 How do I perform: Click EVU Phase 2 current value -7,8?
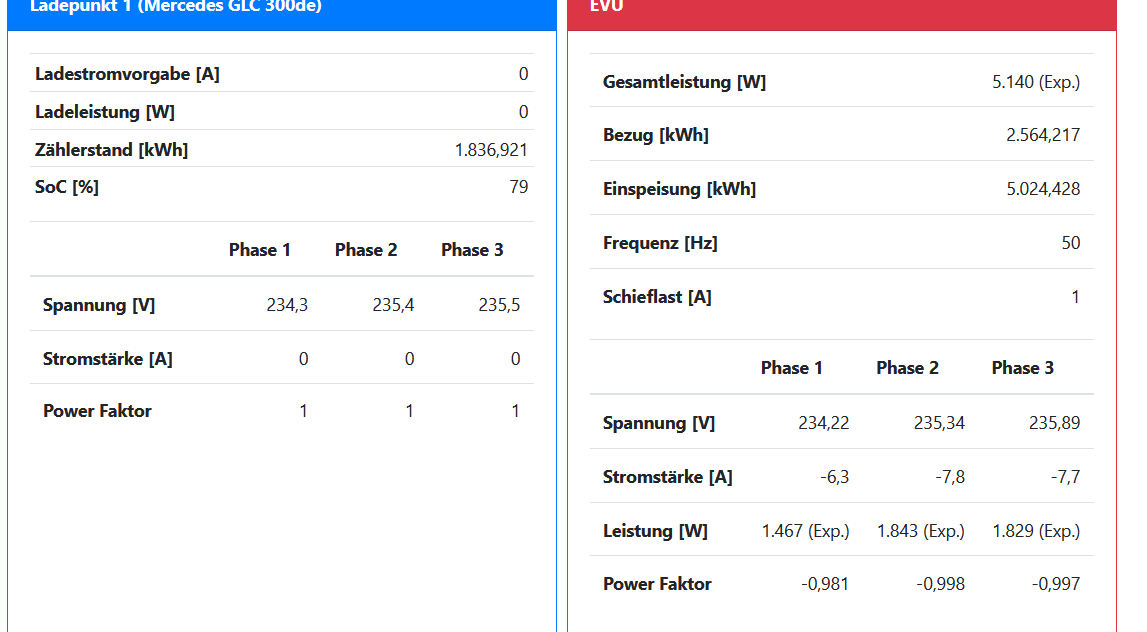click(x=950, y=477)
